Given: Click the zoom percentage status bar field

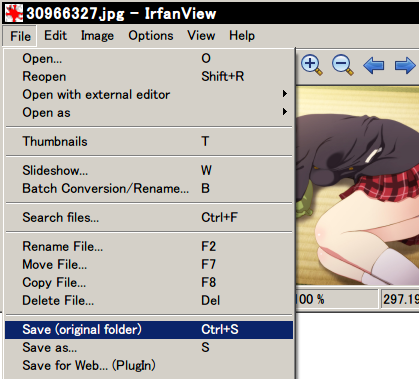Looking at the screenshot, I should (336, 299).
